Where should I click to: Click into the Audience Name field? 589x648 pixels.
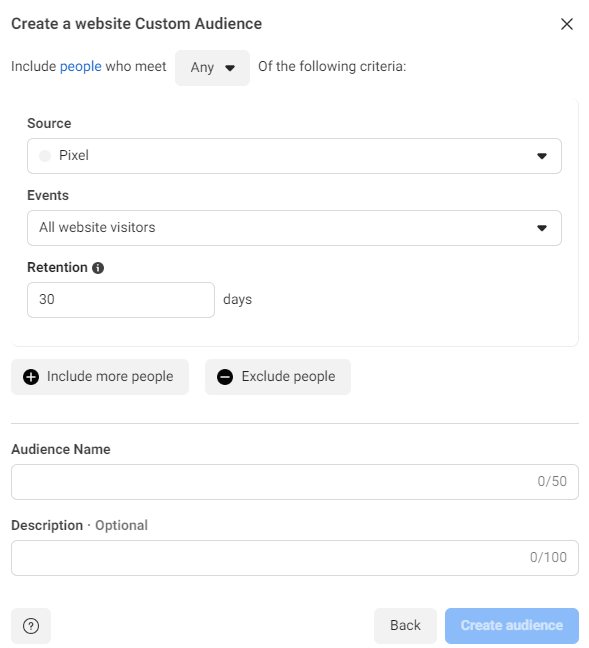(294, 481)
